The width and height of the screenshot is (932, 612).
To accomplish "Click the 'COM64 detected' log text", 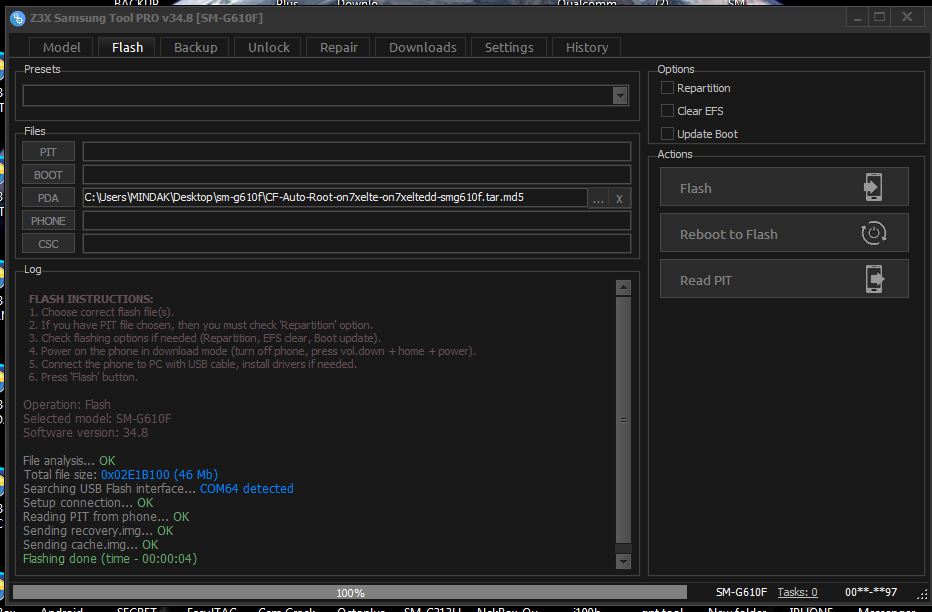I will pyautogui.click(x=247, y=488).
